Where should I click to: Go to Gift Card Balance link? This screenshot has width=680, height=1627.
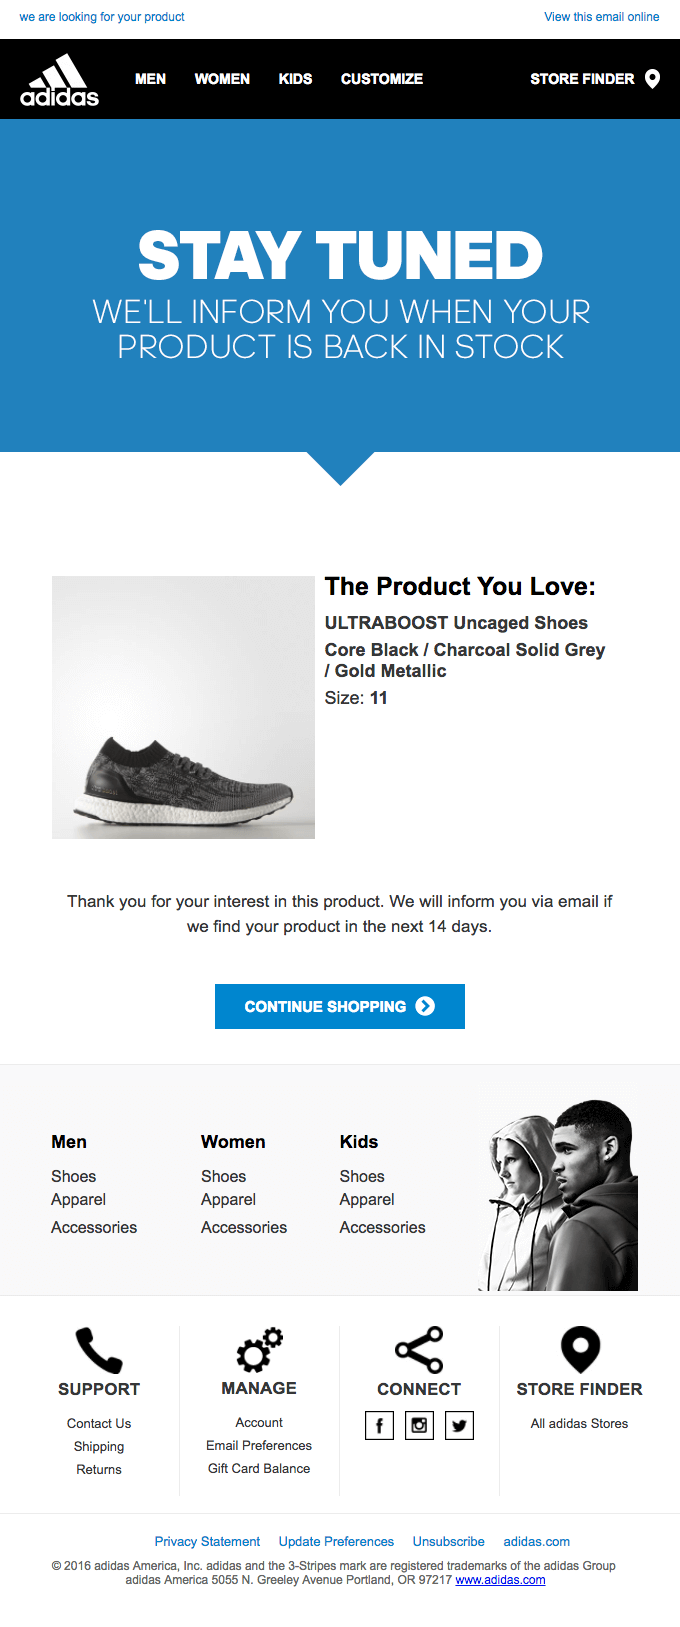(259, 1468)
